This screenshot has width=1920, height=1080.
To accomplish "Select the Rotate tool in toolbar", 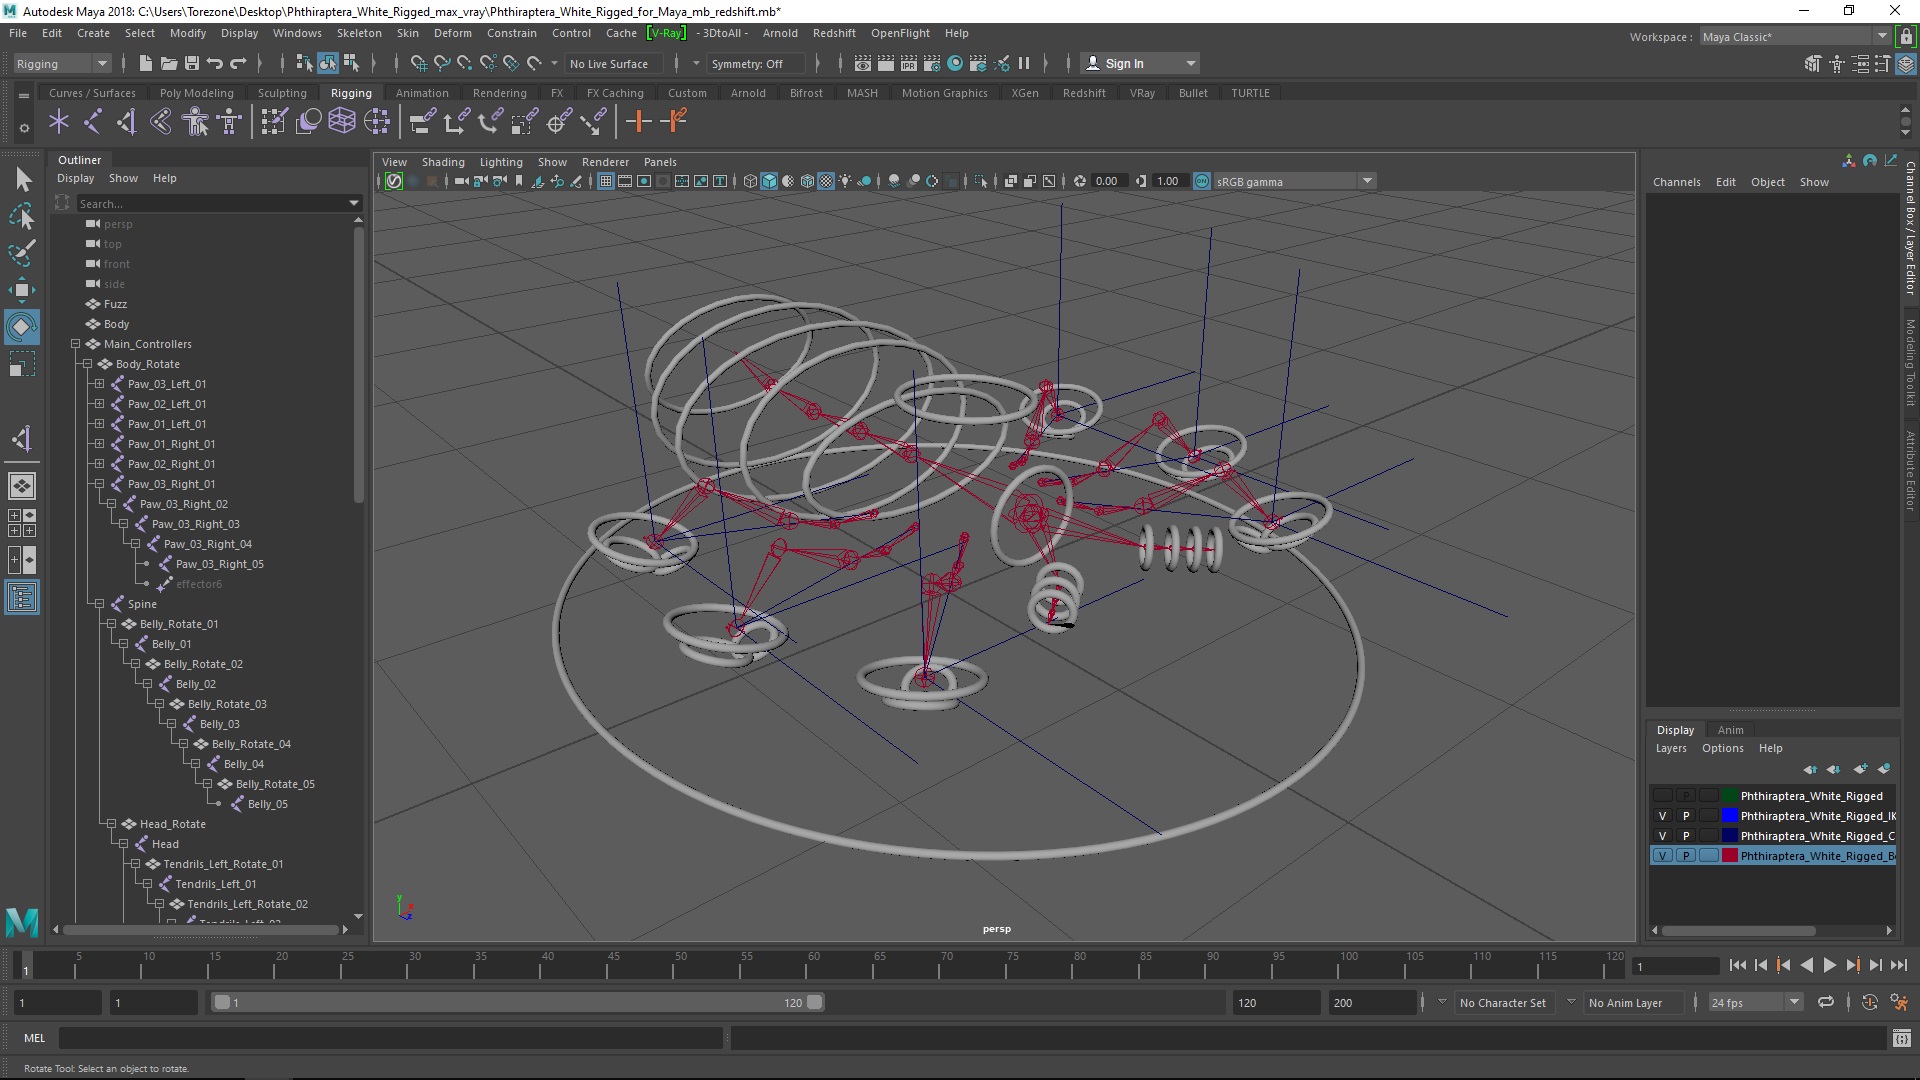I will (x=22, y=326).
